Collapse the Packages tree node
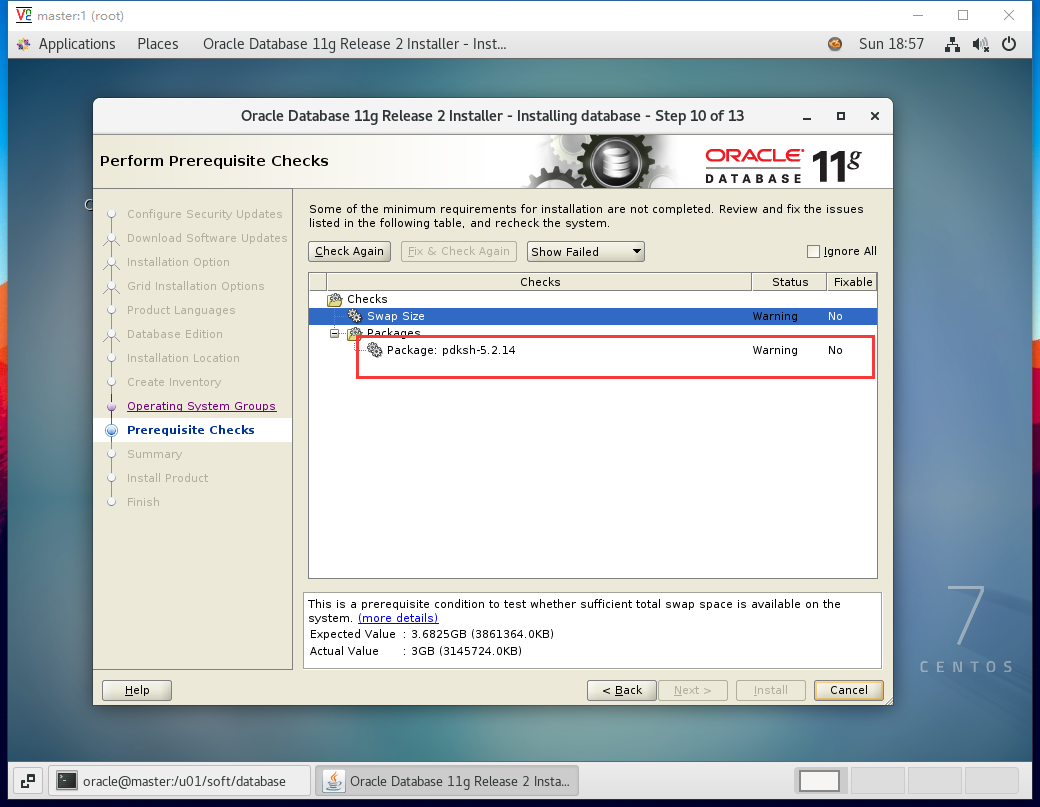The image size is (1040, 807). pyautogui.click(x=335, y=334)
